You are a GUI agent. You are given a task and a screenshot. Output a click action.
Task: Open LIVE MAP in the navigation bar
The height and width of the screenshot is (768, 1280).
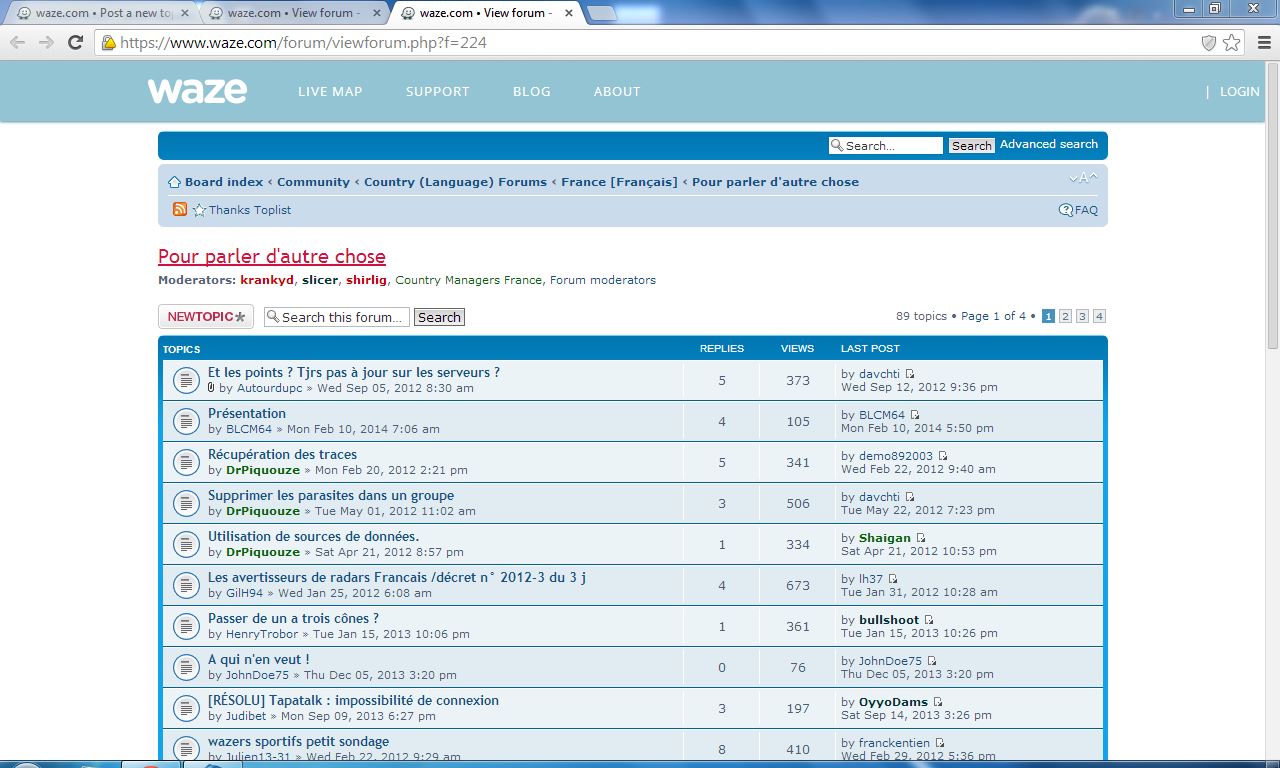click(x=330, y=91)
